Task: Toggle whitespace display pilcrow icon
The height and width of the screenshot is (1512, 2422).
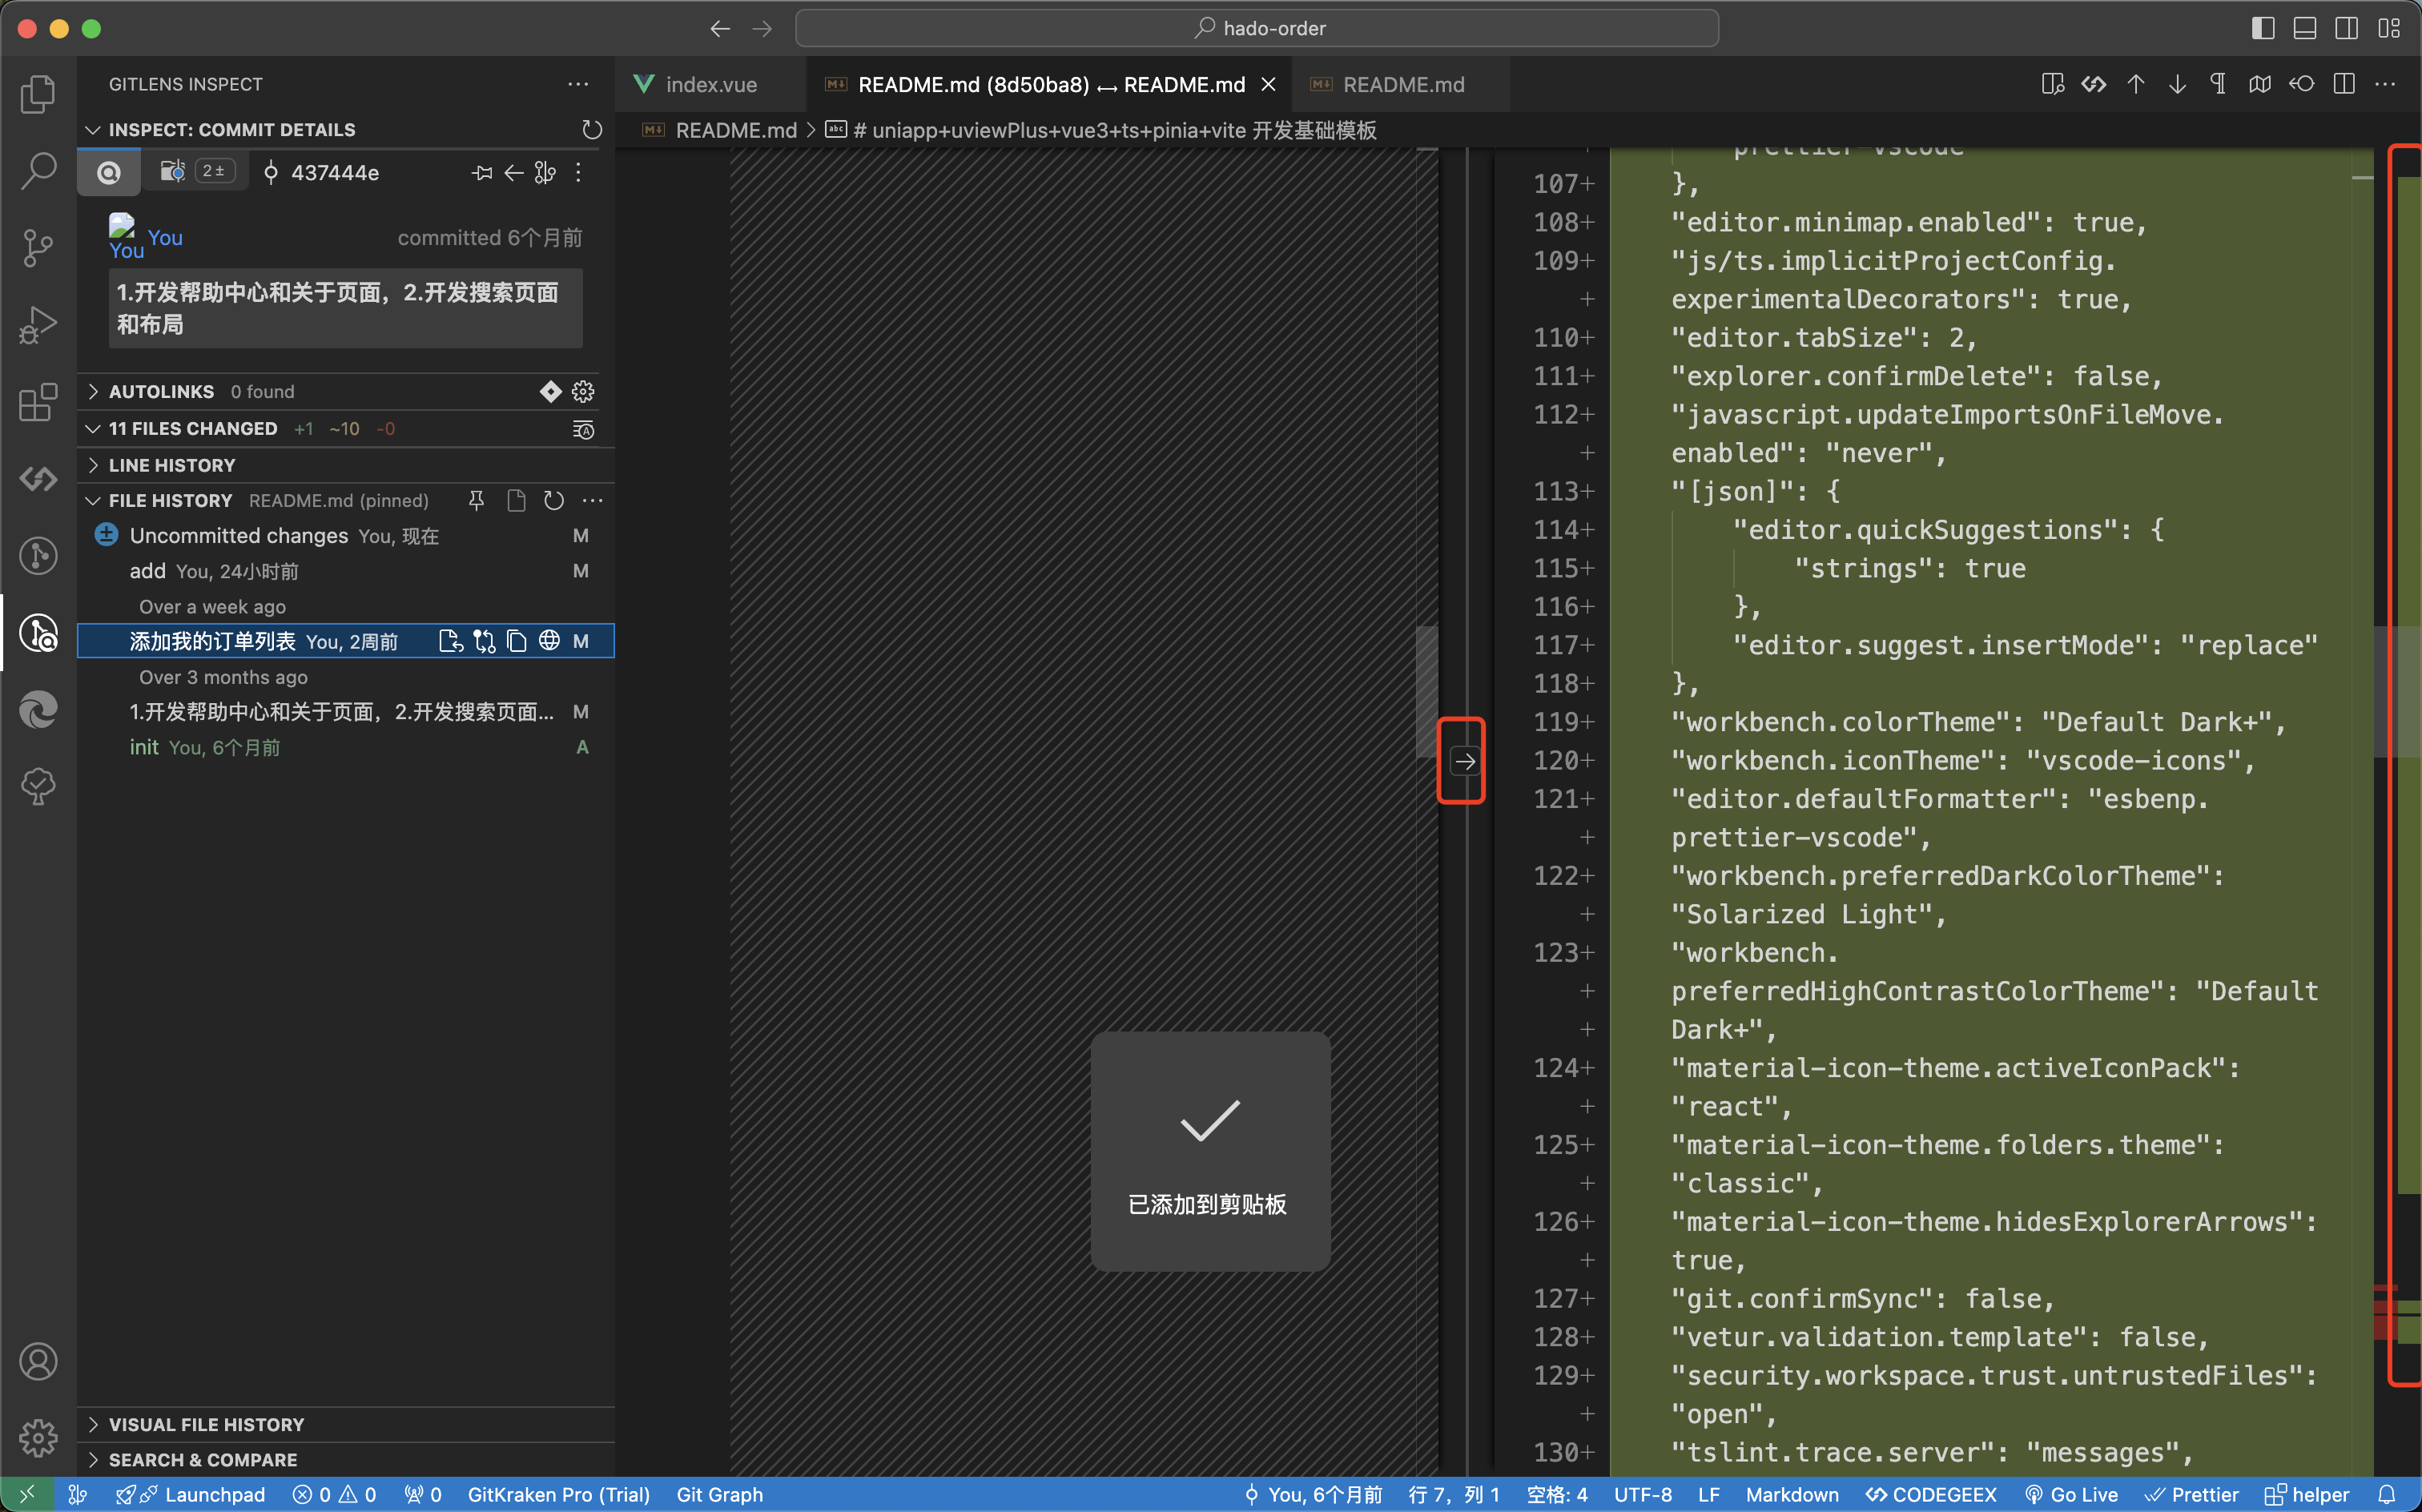Action: coord(2218,85)
